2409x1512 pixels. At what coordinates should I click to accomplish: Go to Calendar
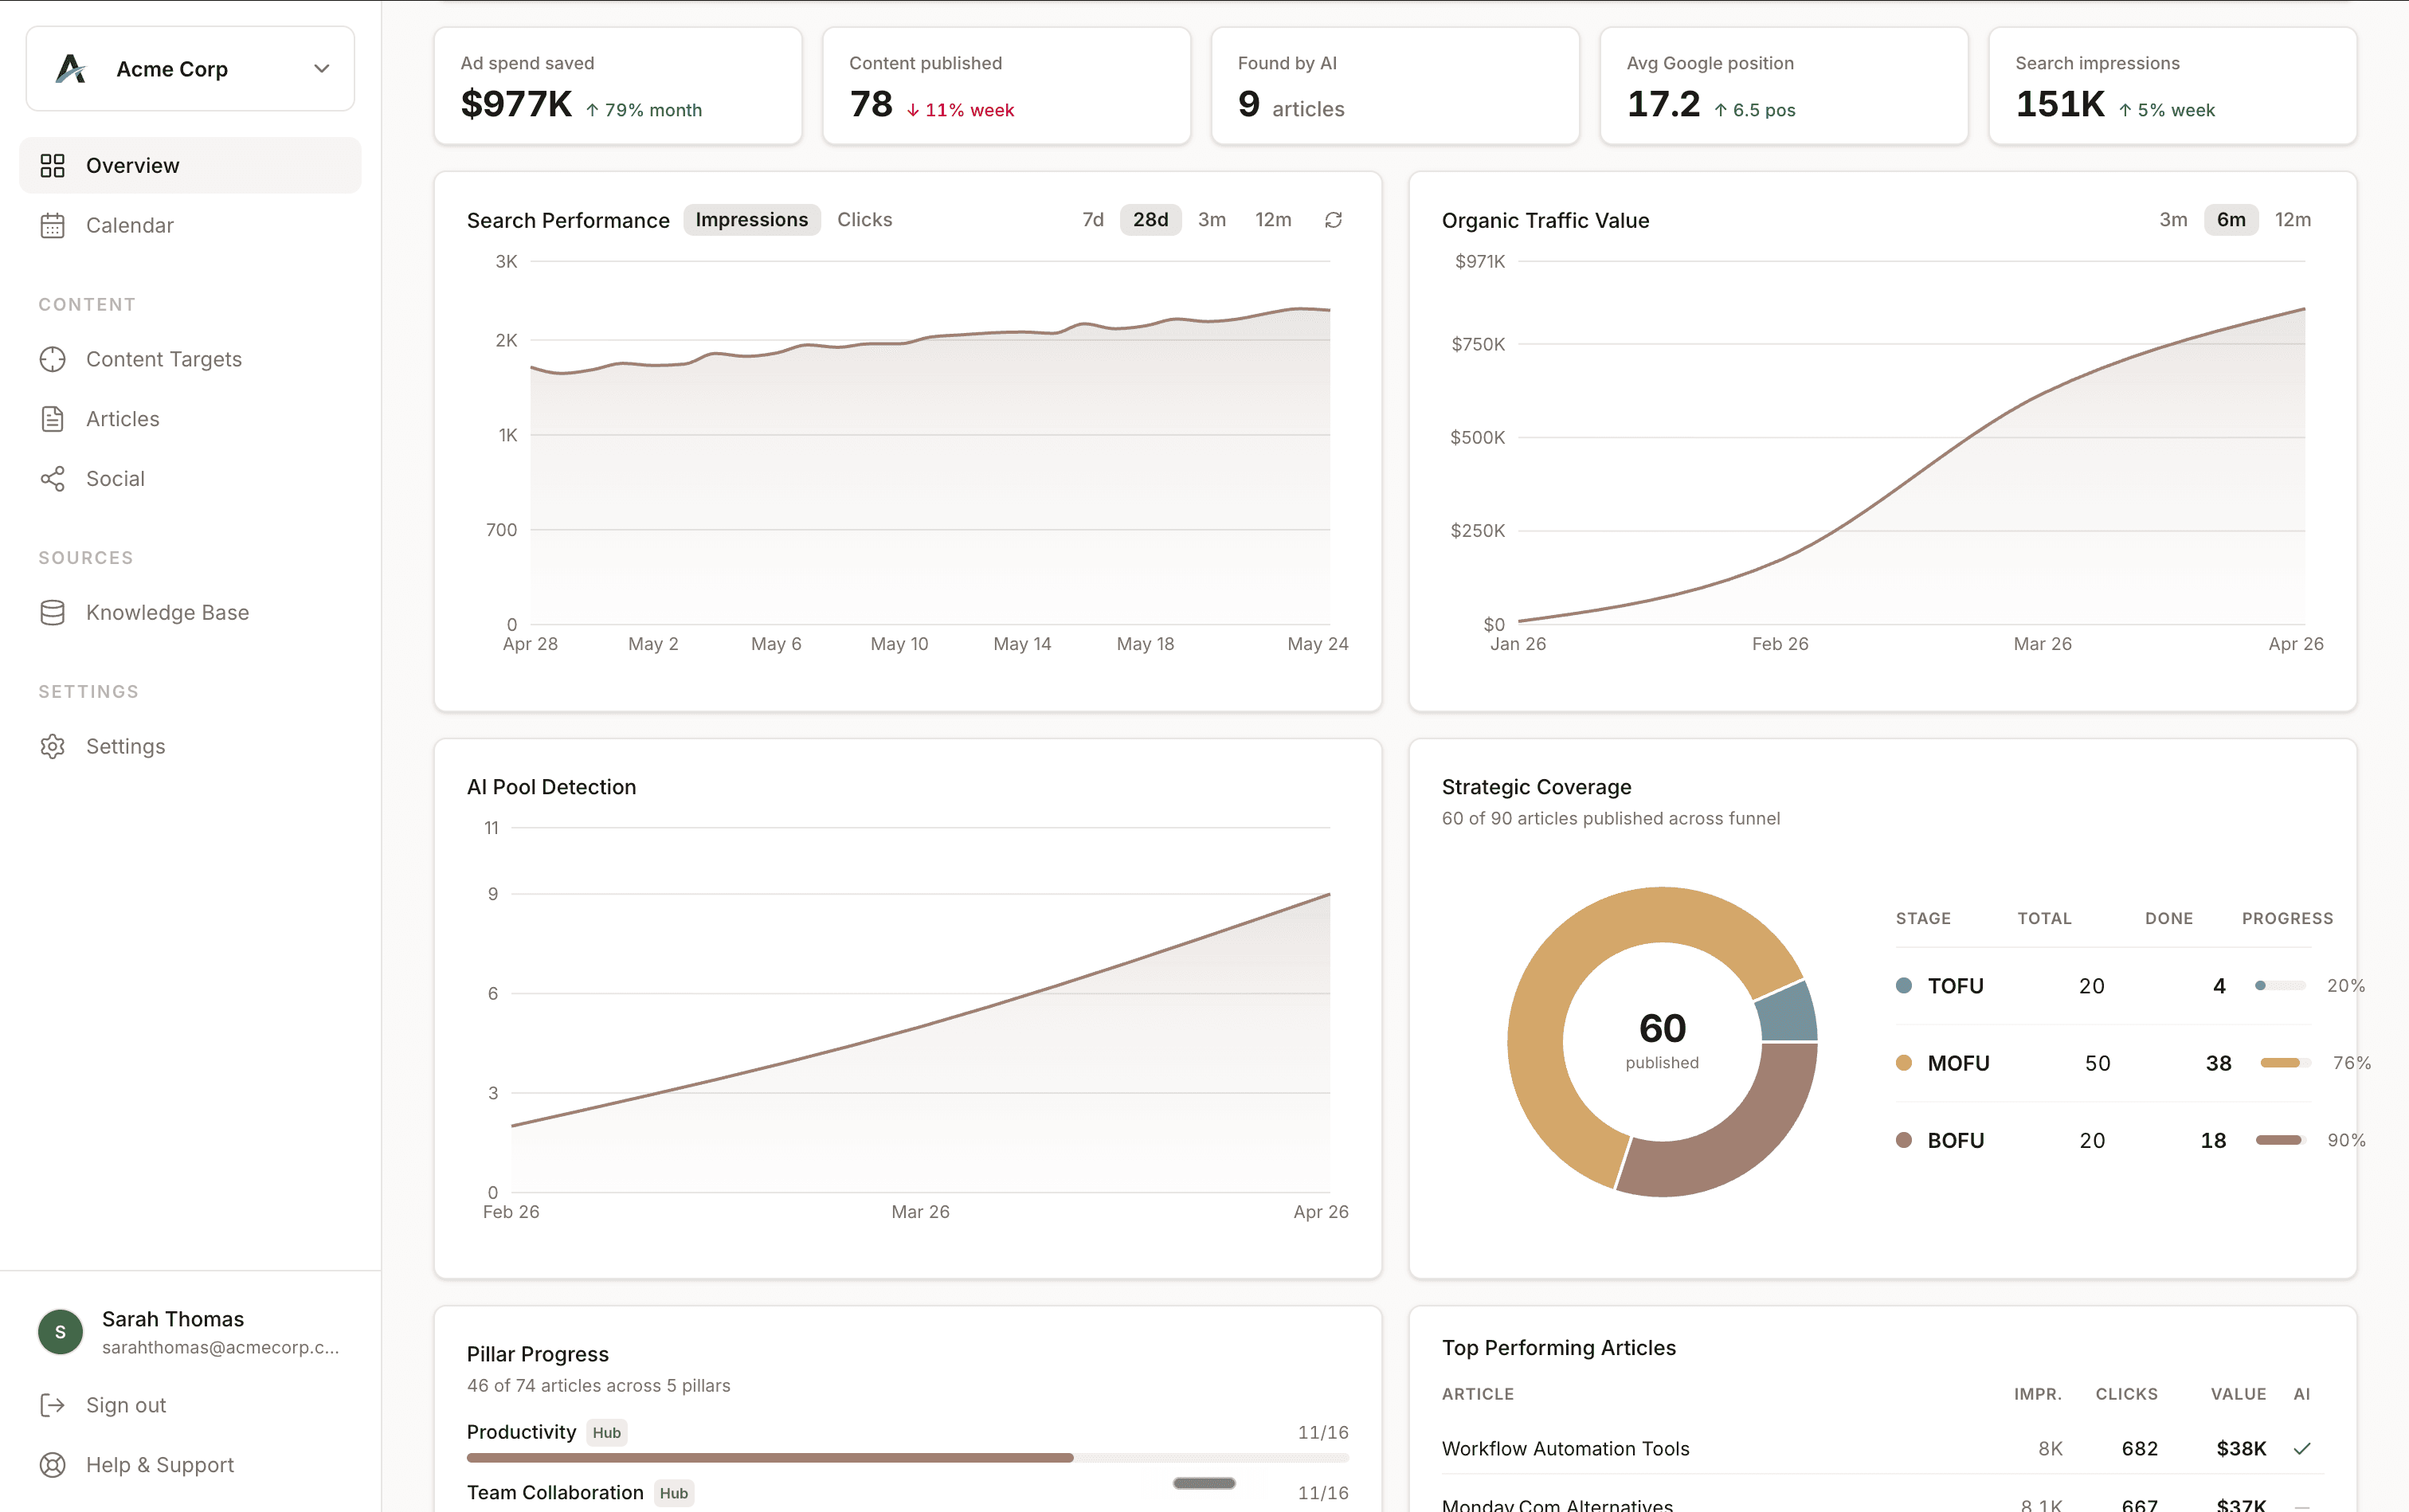[190, 225]
